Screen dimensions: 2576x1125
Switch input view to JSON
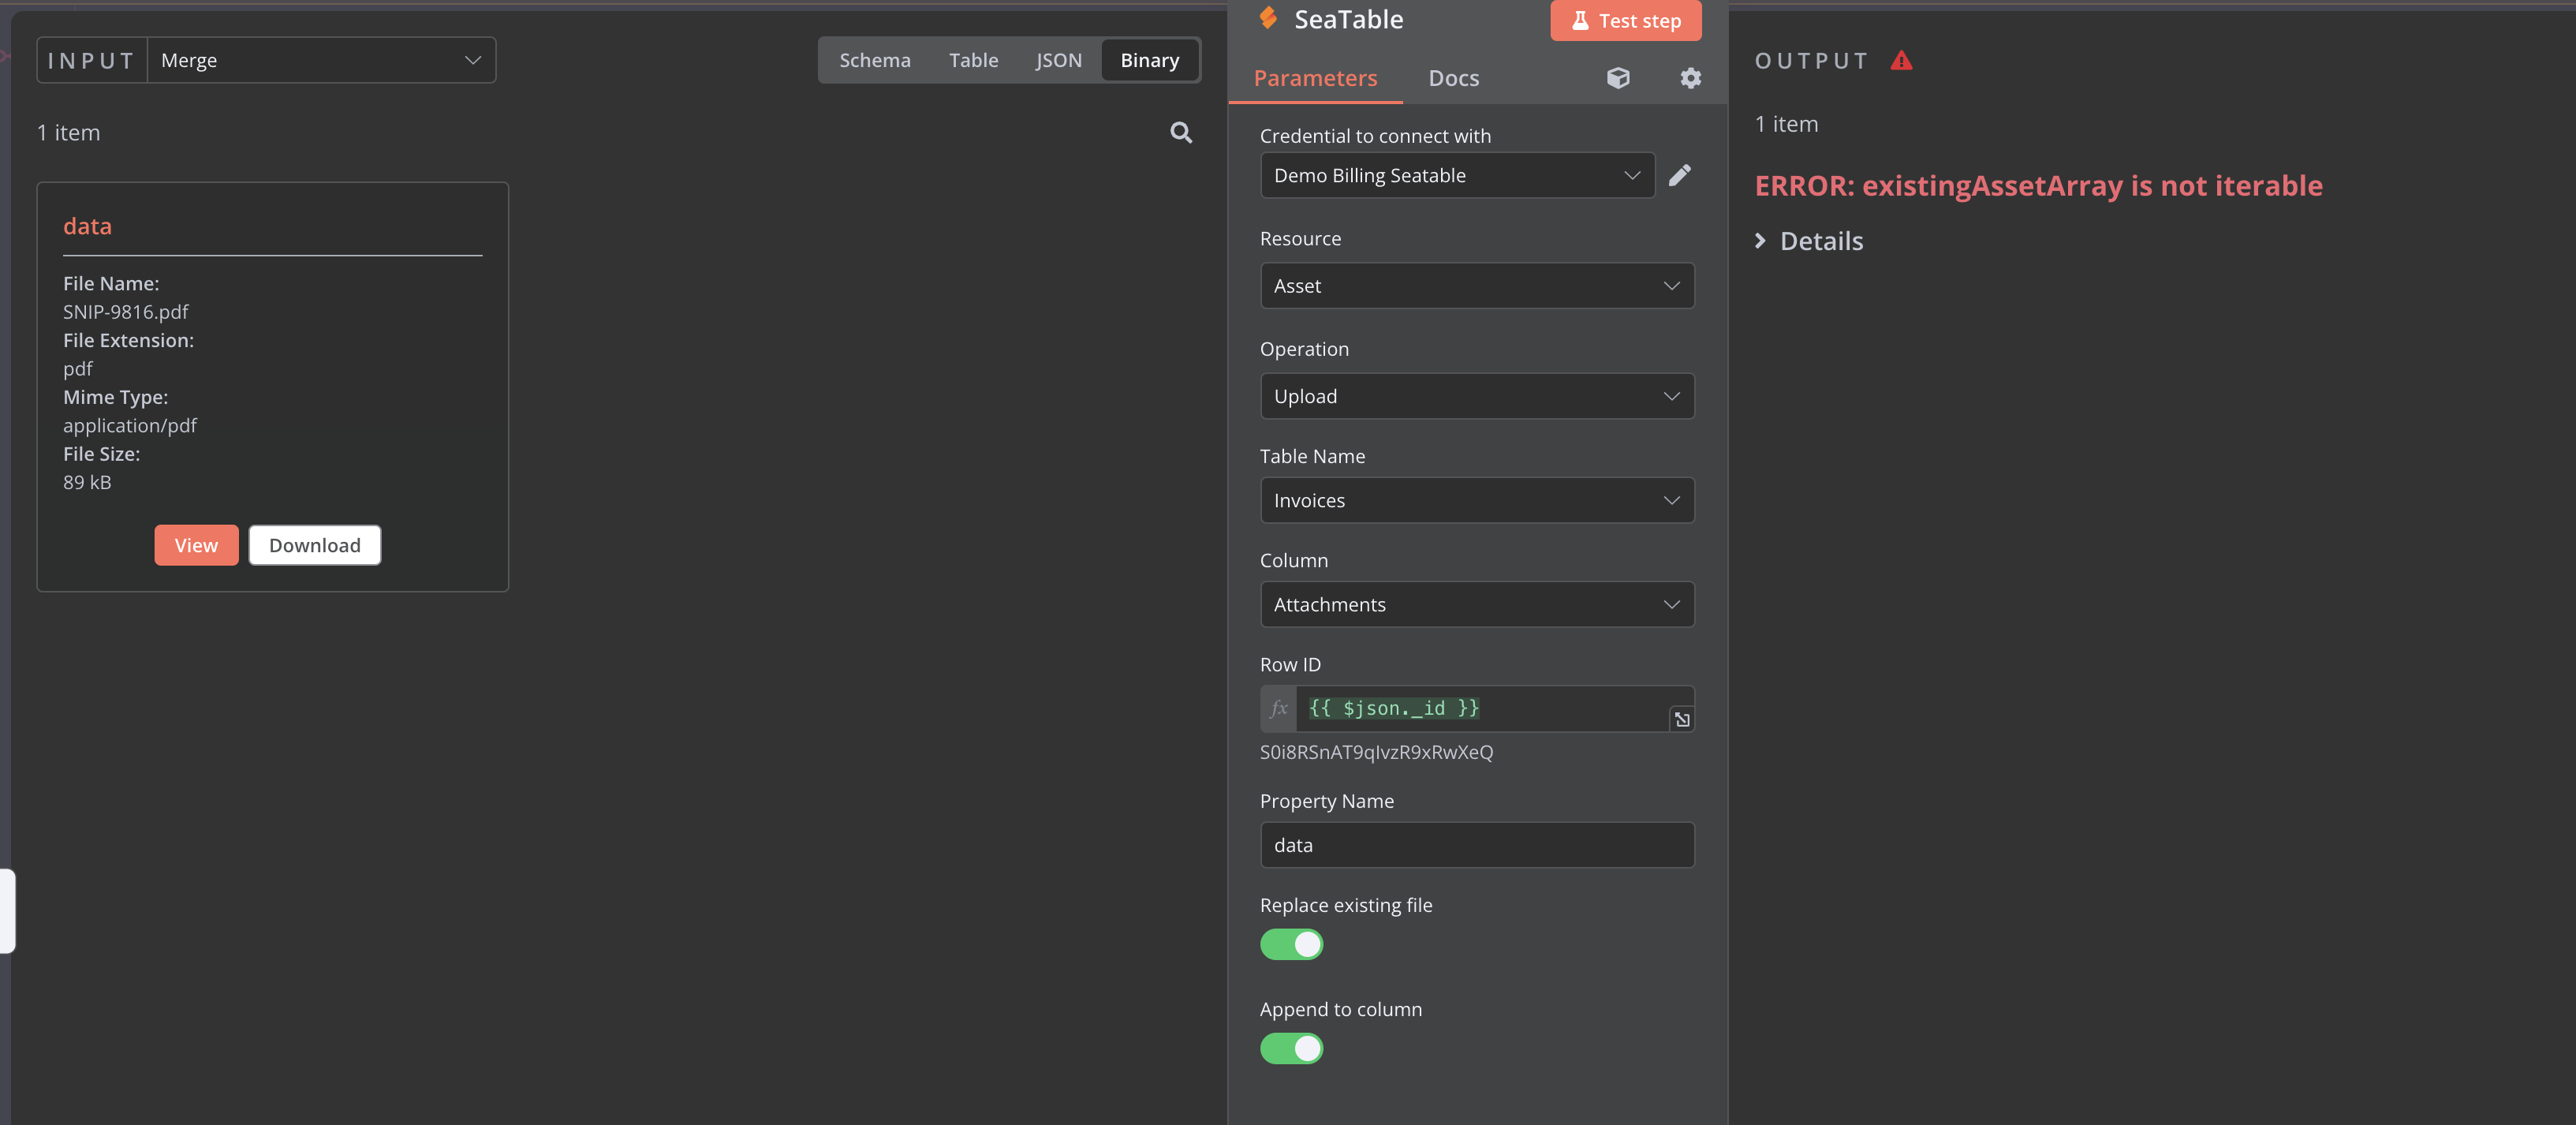[1058, 60]
